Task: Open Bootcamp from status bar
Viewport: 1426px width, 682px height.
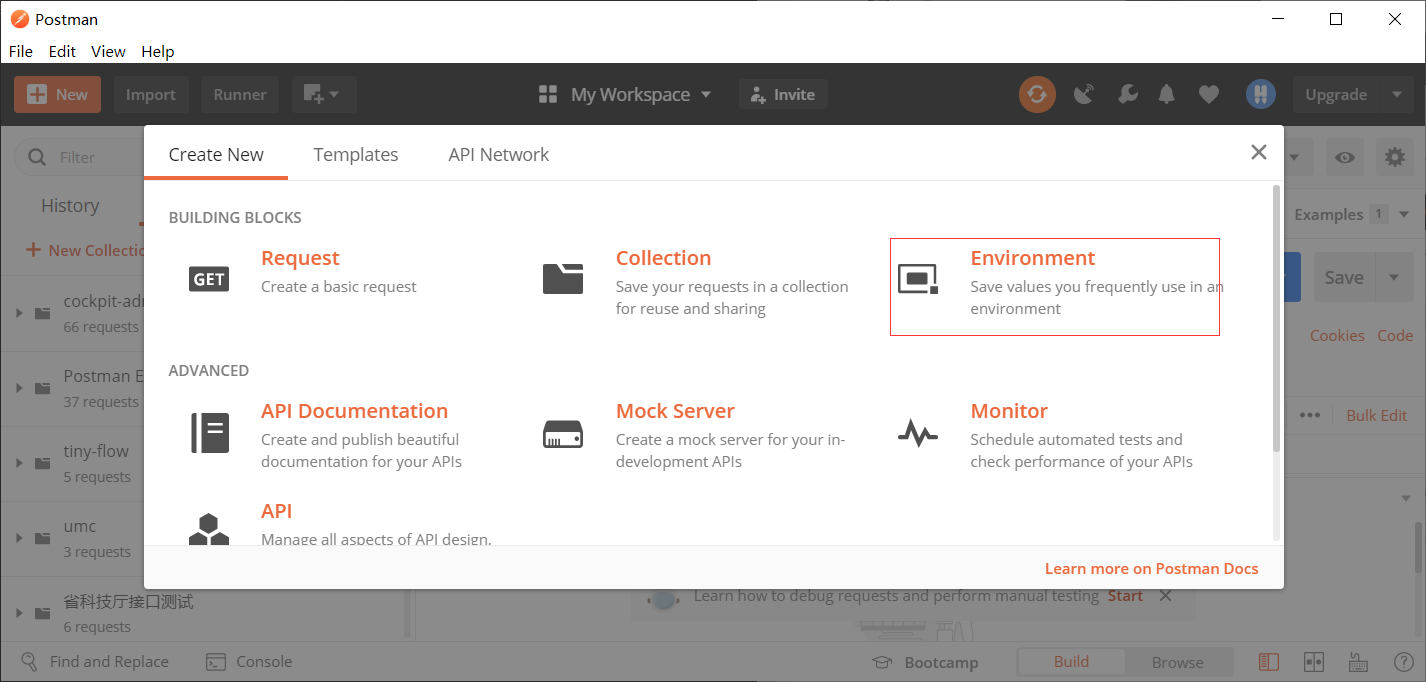Action: [925, 662]
